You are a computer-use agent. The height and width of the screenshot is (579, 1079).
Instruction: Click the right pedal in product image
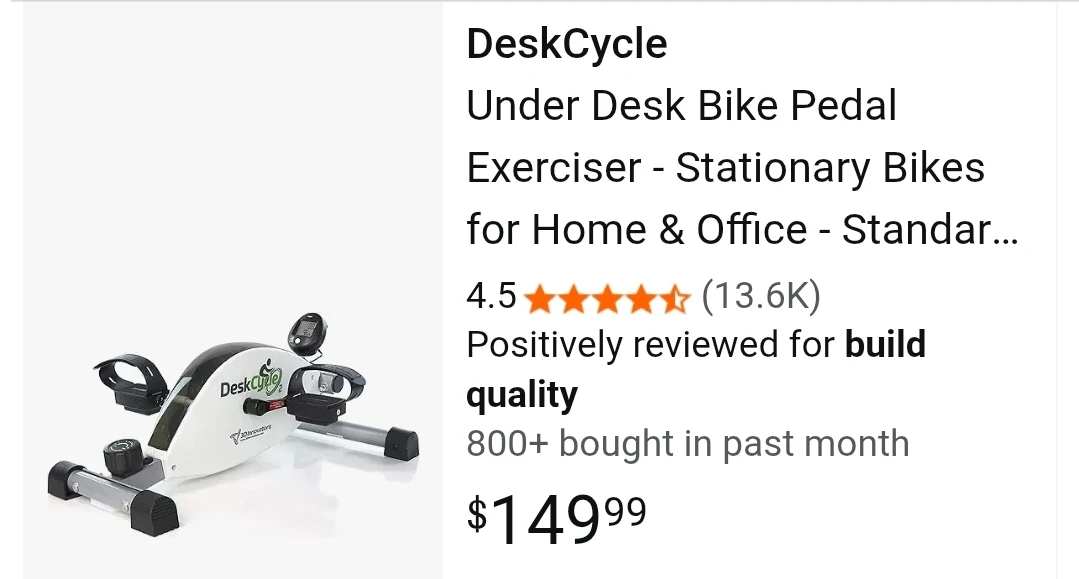(x=323, y=394)
